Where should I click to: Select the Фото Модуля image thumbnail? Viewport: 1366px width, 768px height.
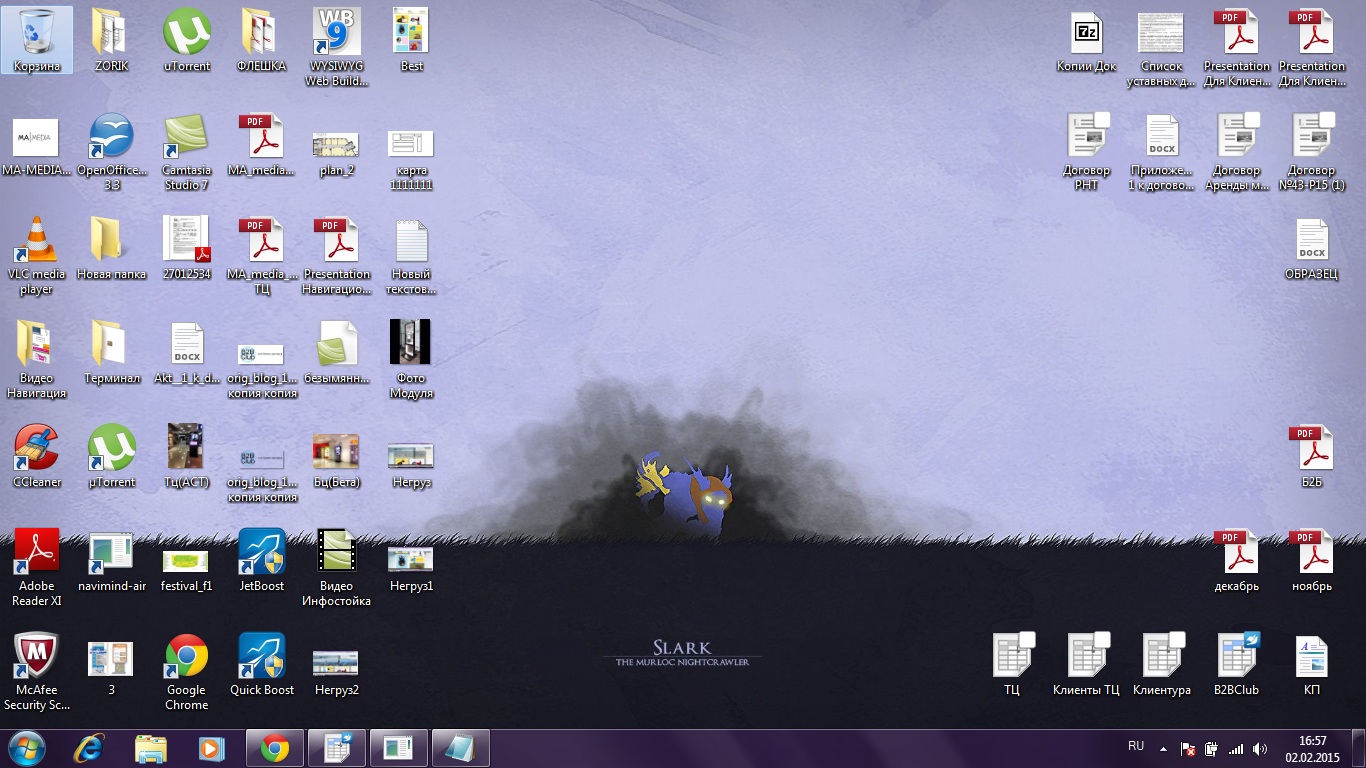(x=411, y=360)
